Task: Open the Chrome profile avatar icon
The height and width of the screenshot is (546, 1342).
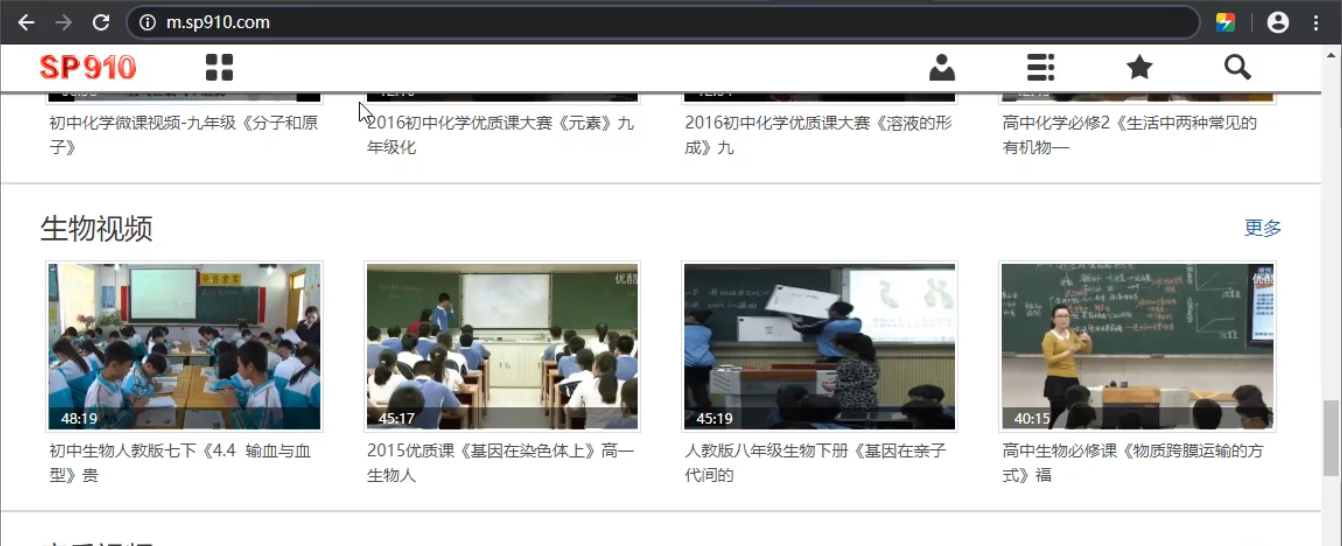Action: pos(1277,22)
